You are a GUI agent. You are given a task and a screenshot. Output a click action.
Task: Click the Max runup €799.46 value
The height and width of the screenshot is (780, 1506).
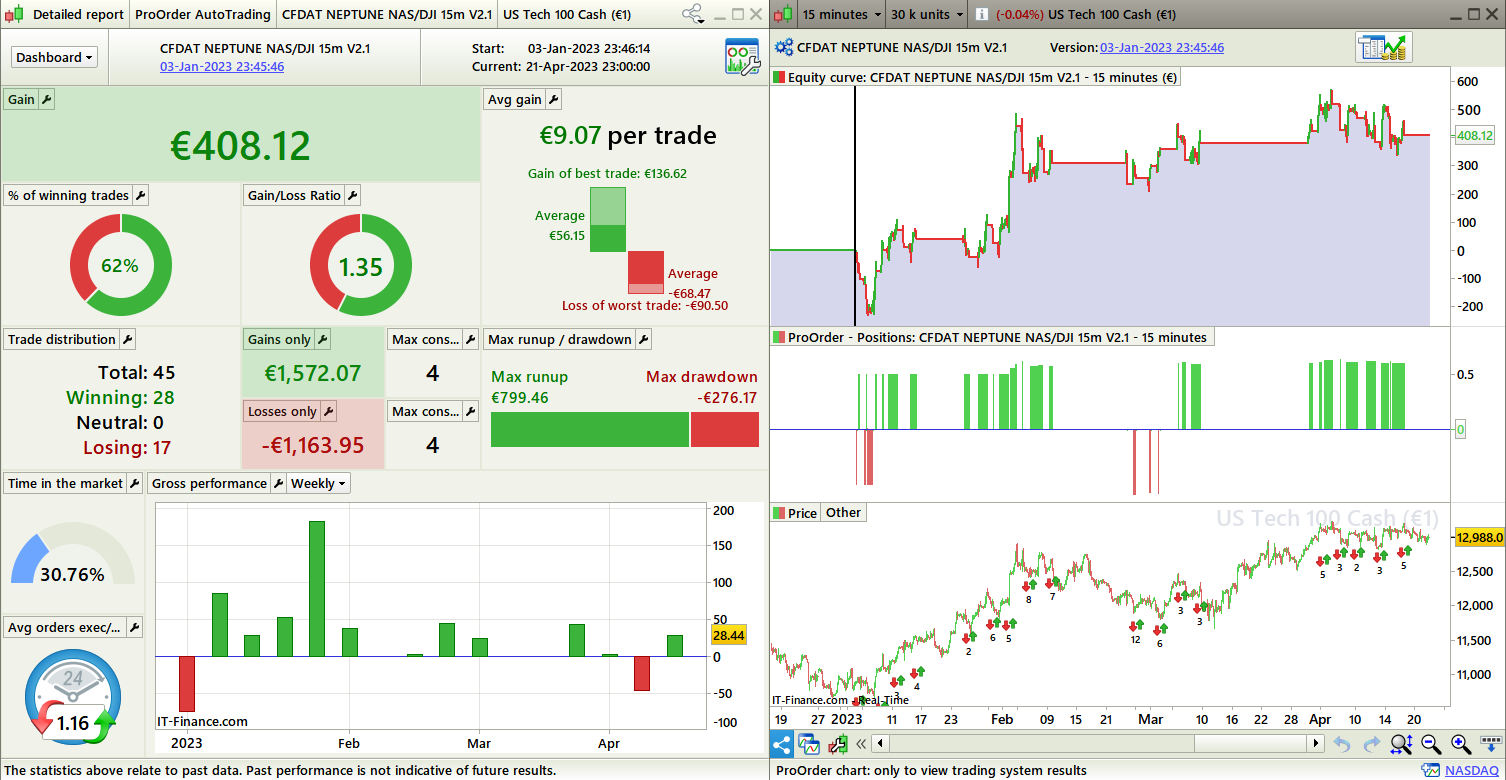click(520, 397)
